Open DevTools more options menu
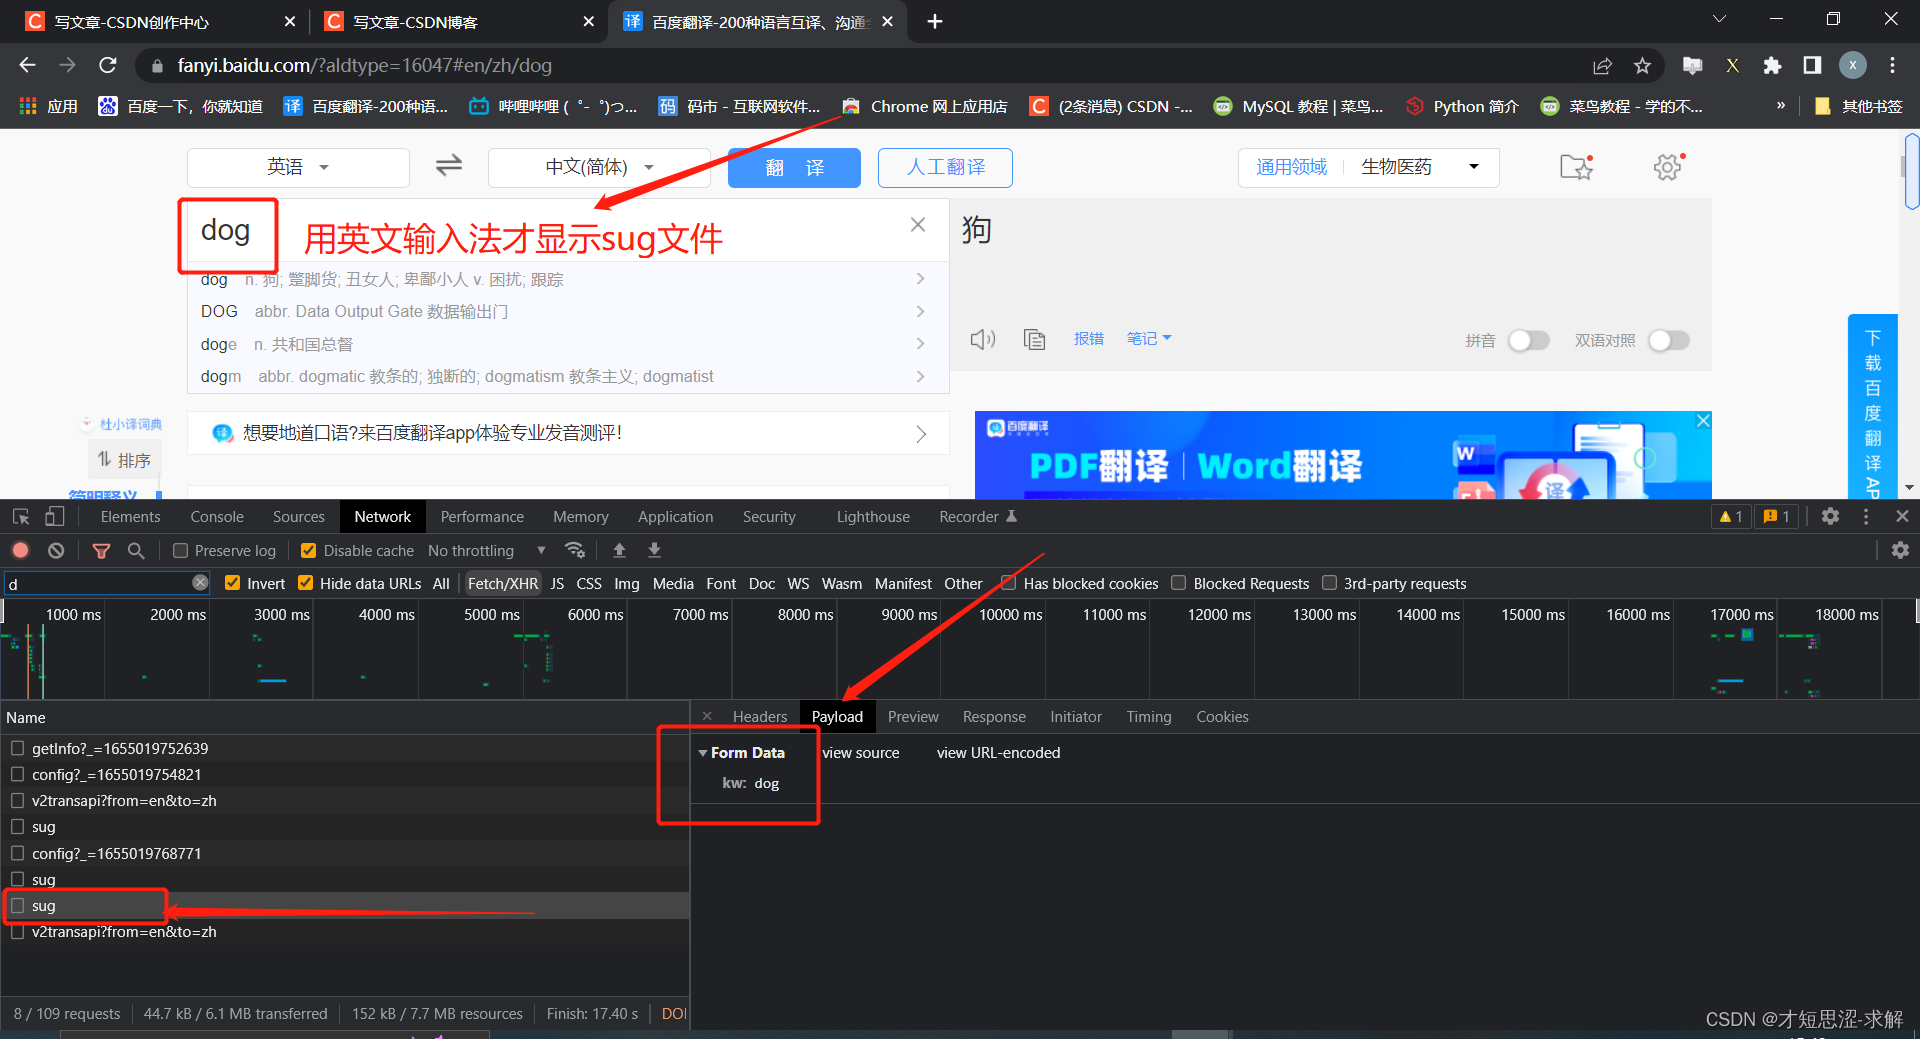The image size is (1920, 1039). click(x=1865, y=516)
